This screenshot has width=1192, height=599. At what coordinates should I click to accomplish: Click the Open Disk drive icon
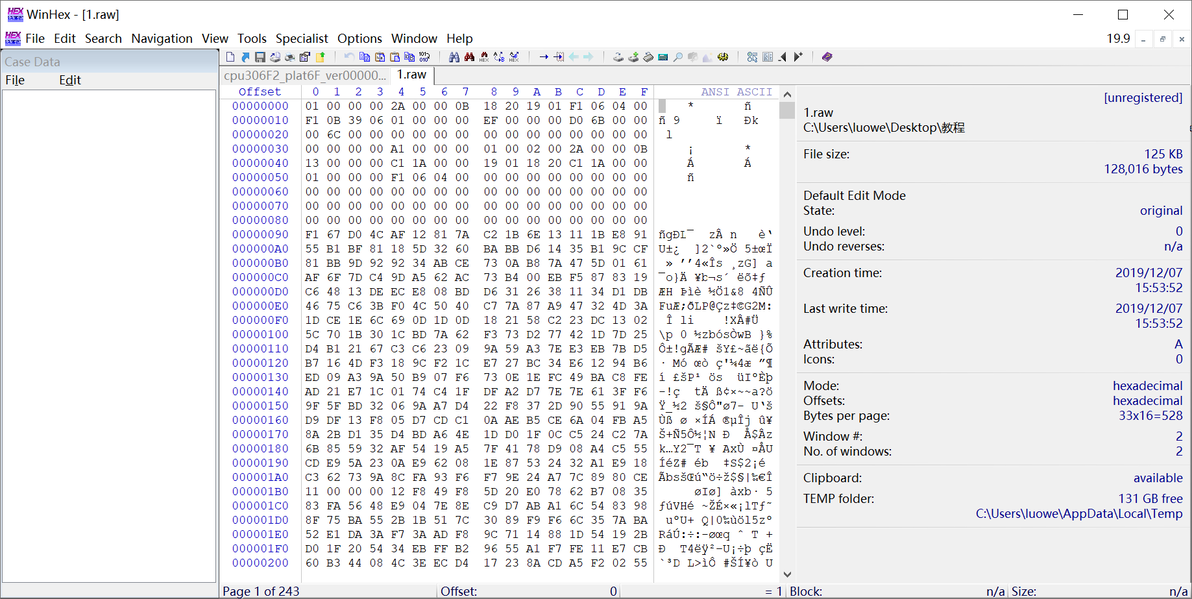(618, 57)
